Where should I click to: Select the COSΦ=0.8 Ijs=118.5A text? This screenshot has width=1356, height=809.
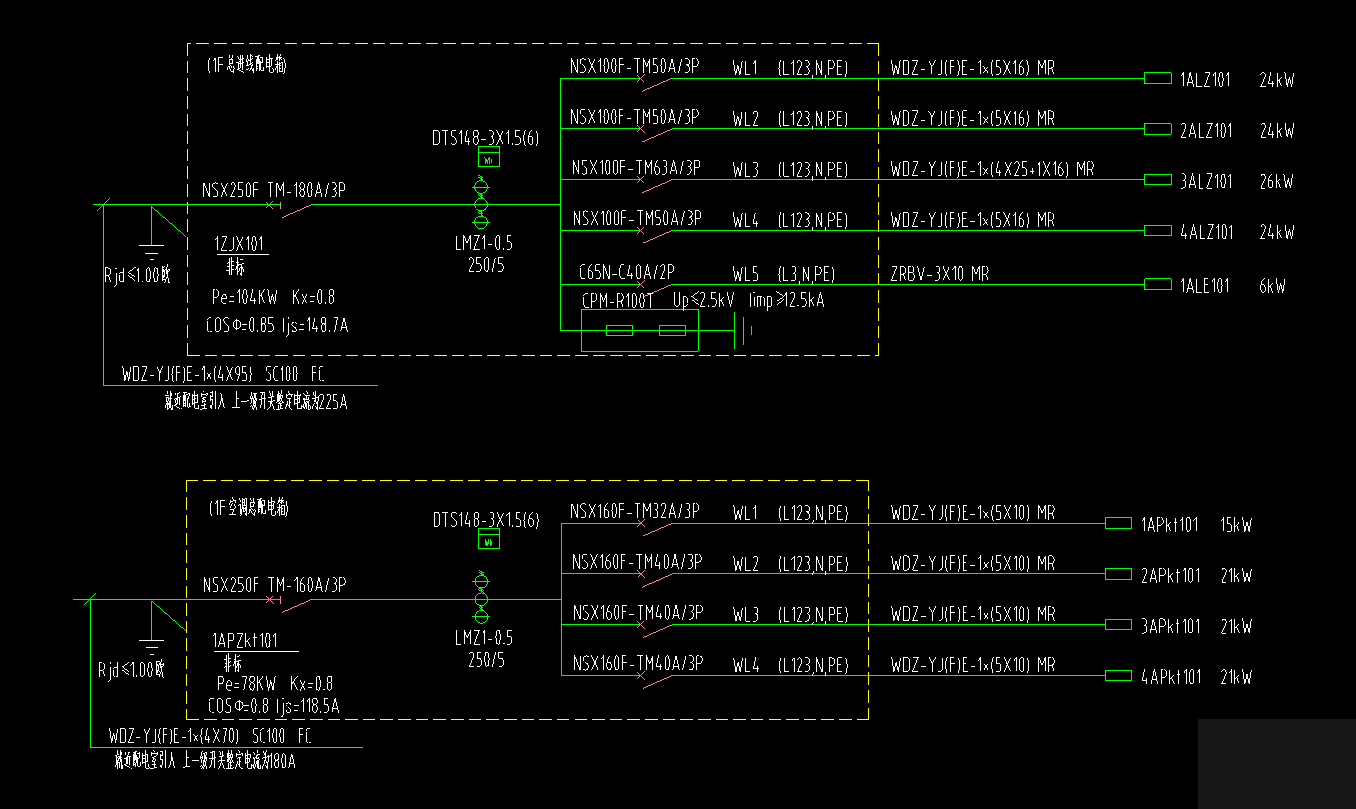tap(273, 706)
